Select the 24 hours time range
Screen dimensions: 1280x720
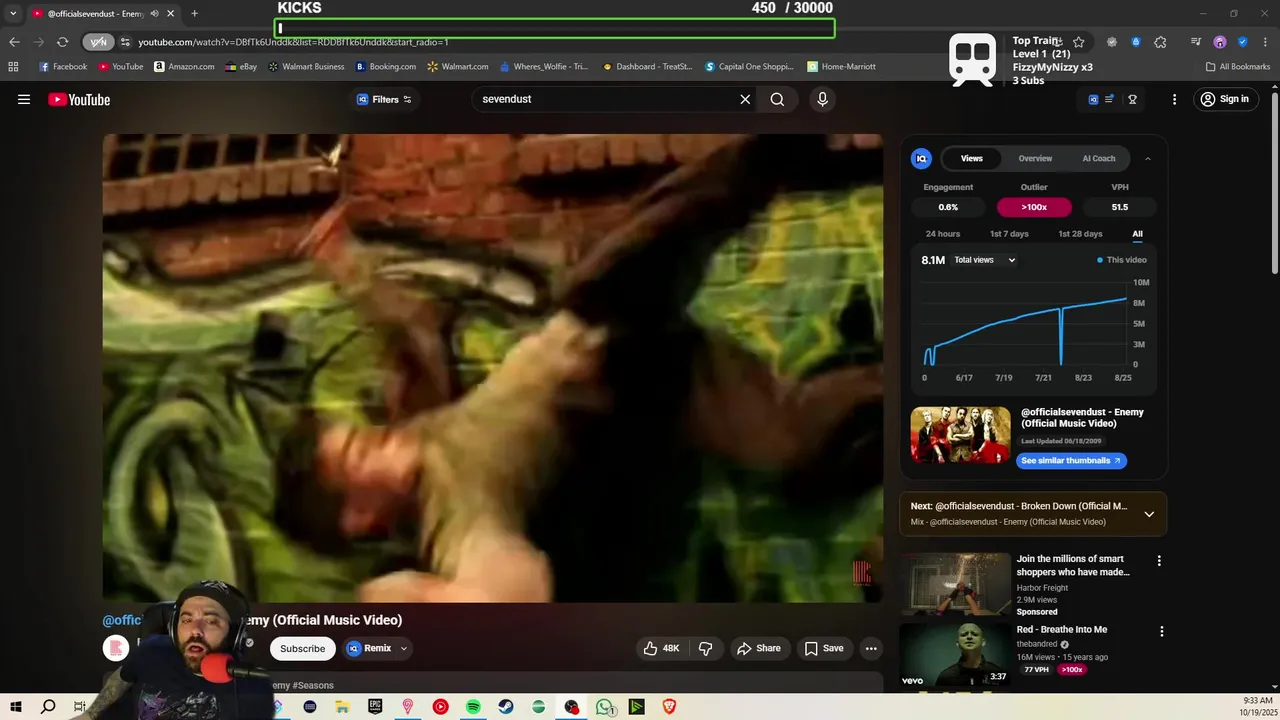point(943,234)
